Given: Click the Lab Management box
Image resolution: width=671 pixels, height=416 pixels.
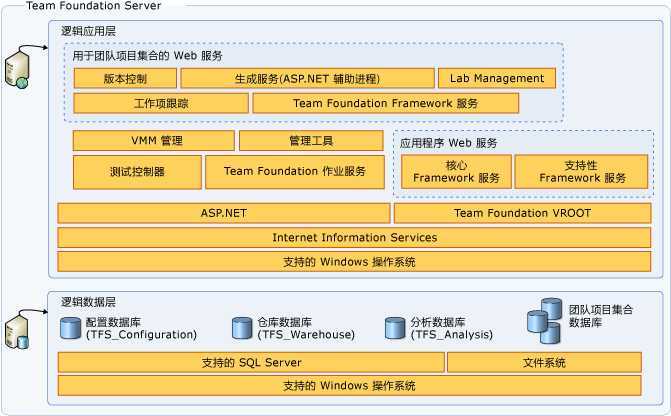Looking at the screenshot, I should click(497, 78).
